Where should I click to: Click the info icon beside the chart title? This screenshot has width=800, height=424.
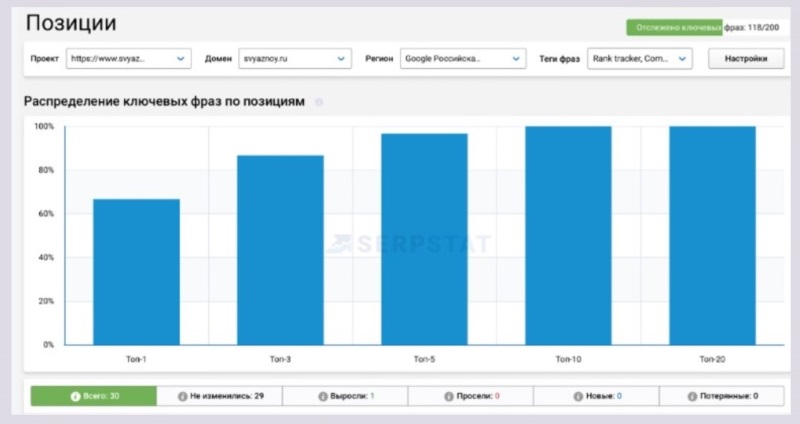click(x=319, y=102)
